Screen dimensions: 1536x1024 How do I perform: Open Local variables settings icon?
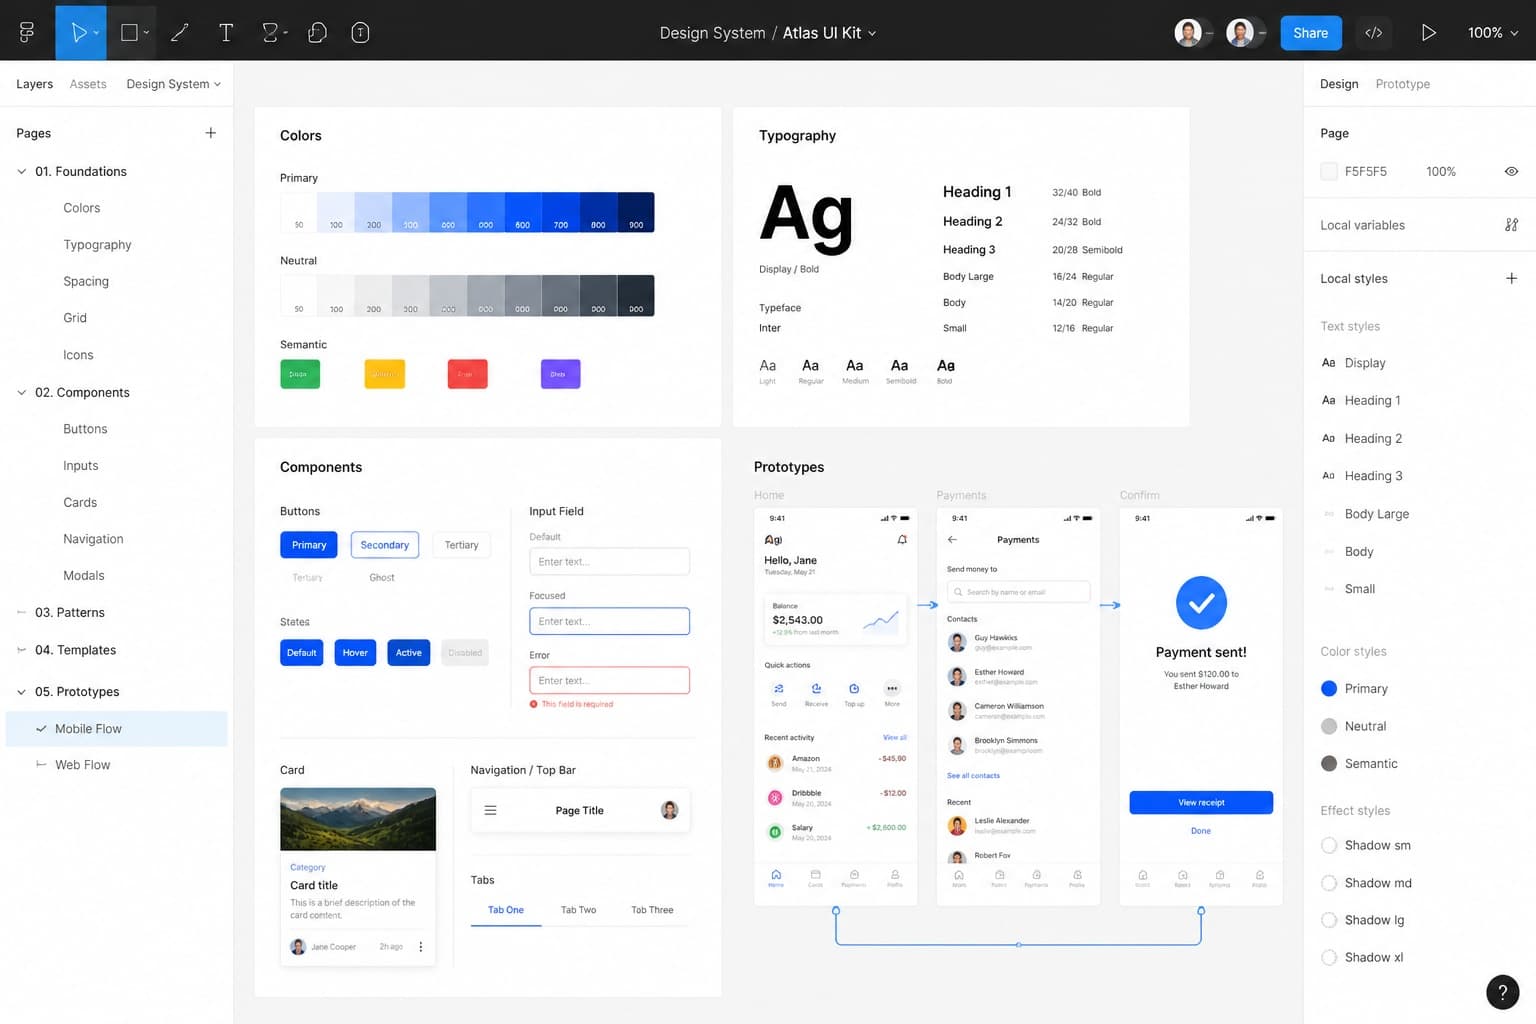[1511, 225]
